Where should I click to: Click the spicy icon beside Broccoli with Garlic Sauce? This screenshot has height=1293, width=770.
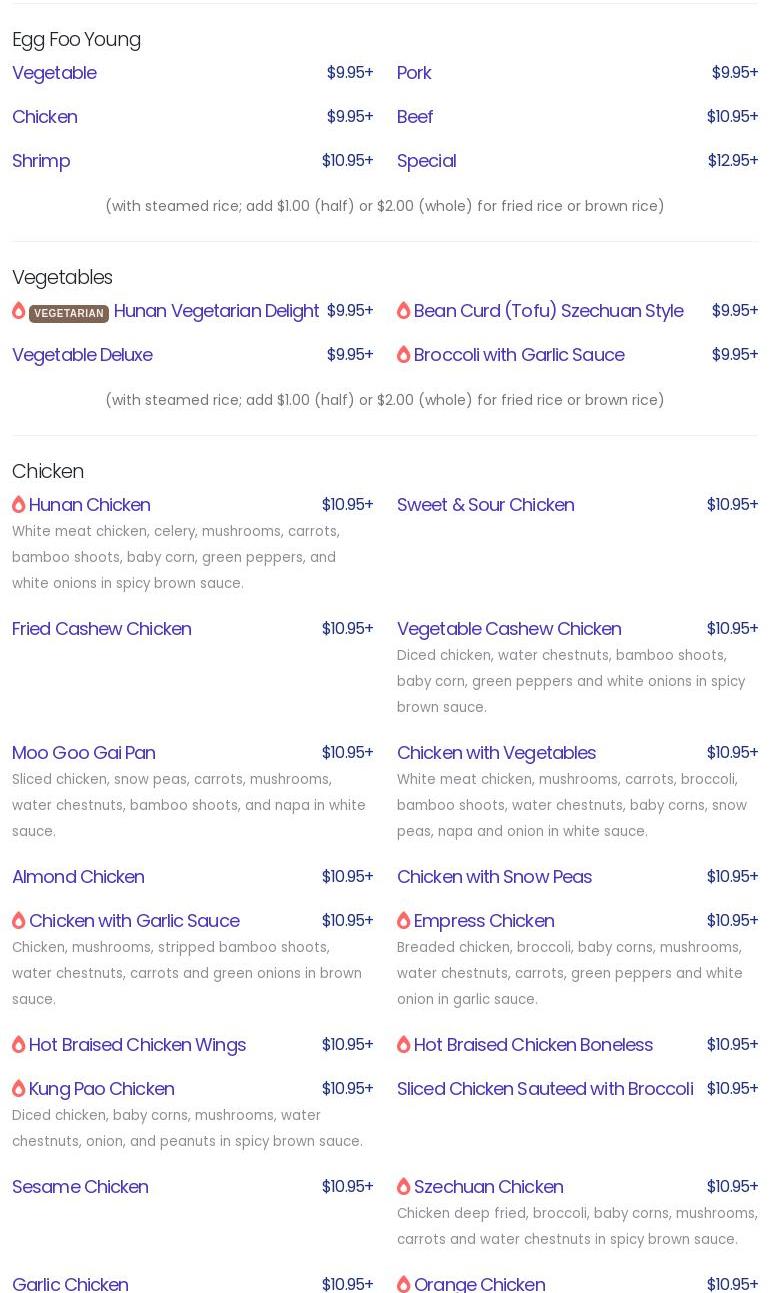pos(404,355)
